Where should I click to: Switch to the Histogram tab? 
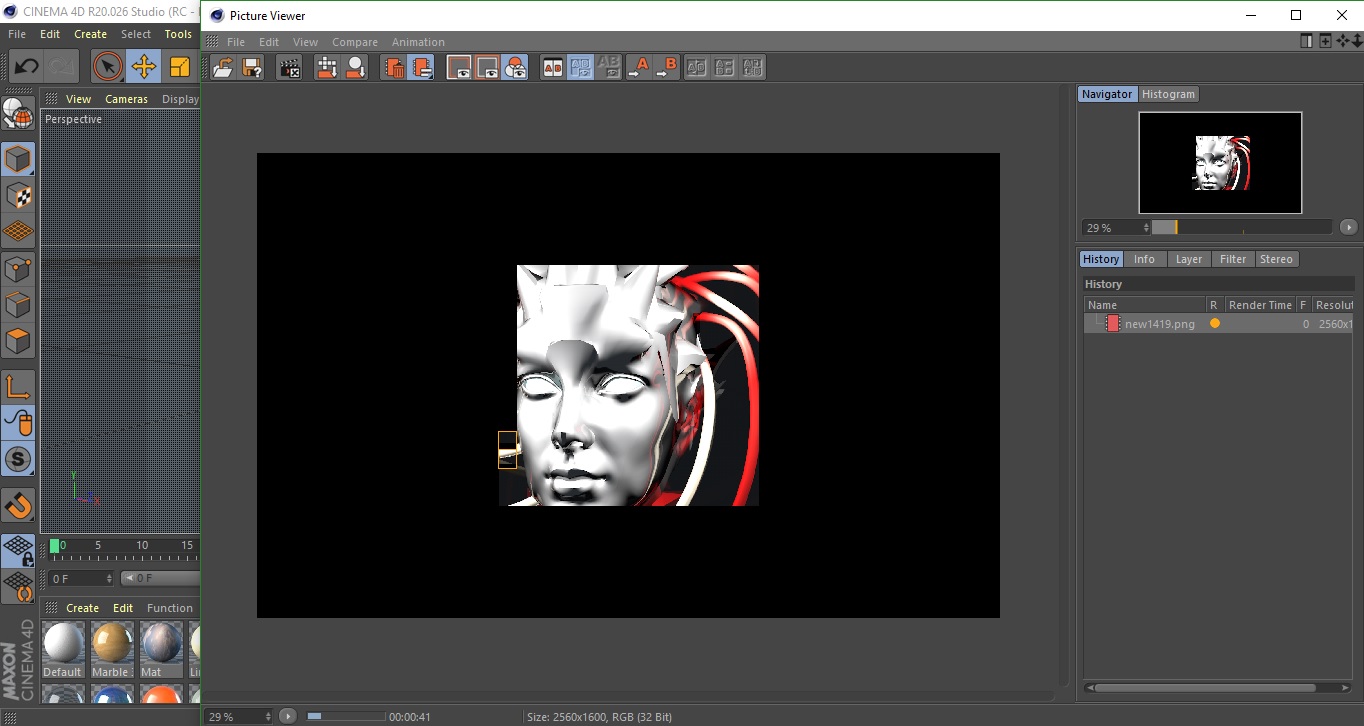click(1168, 94)
